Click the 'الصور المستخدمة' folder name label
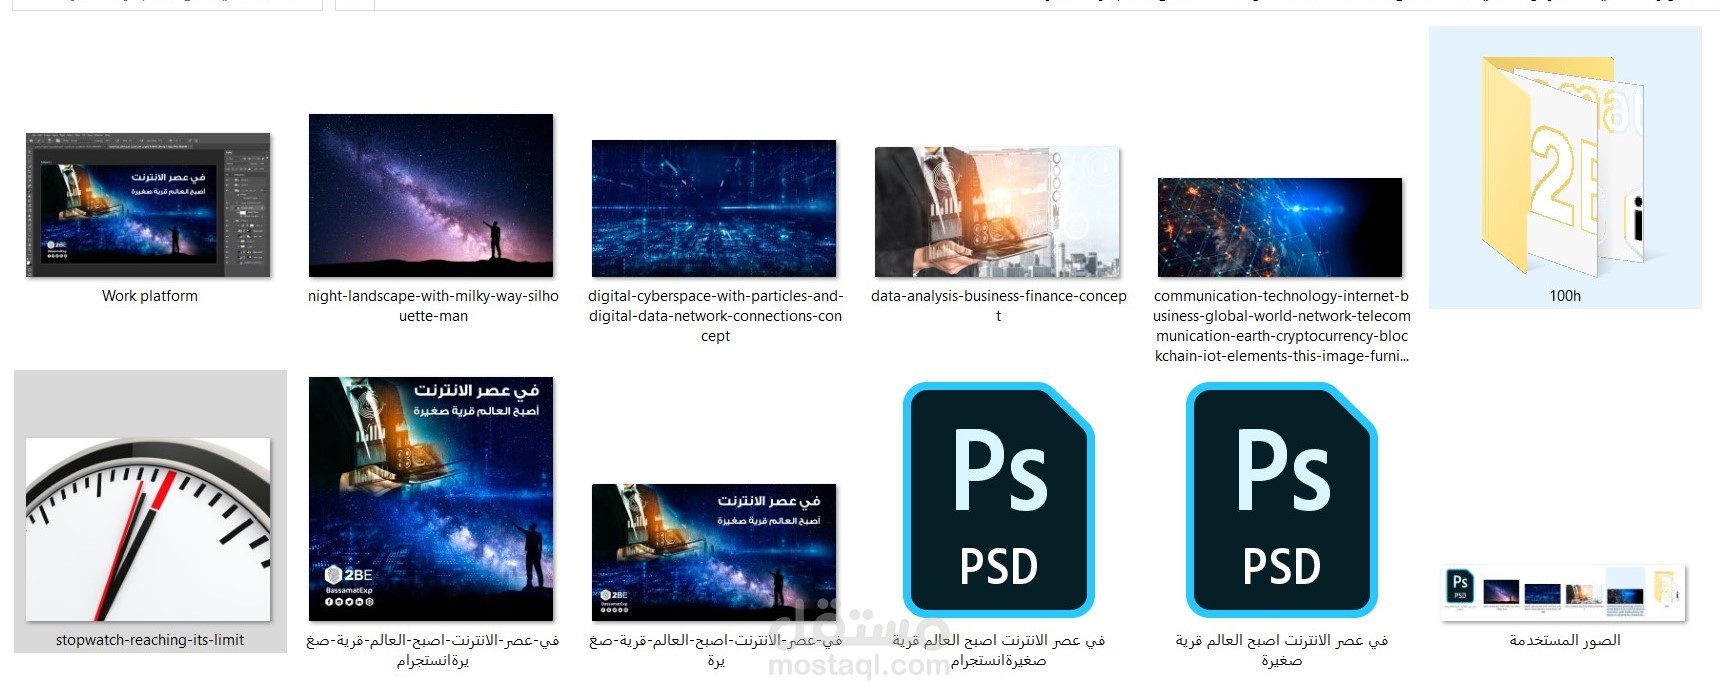The image size is (1720, 695). [1565, 640]
